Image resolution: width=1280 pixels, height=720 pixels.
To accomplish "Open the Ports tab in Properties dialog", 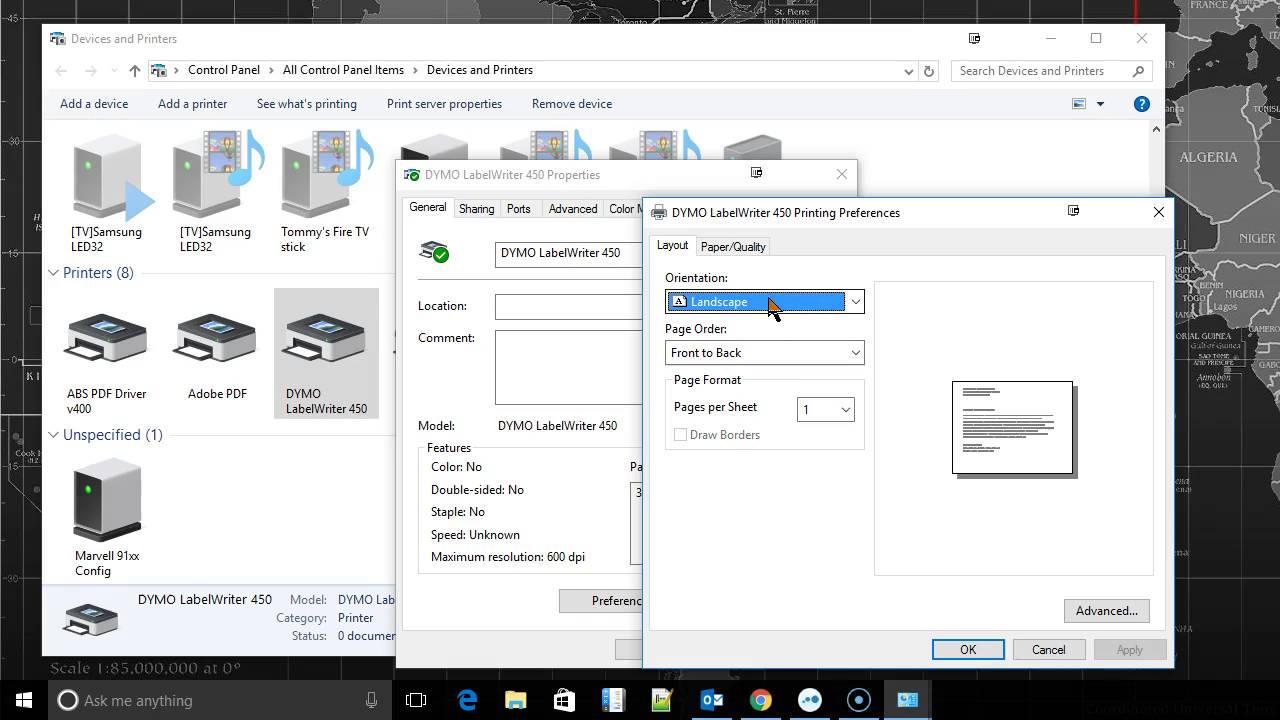I will 518,209.
